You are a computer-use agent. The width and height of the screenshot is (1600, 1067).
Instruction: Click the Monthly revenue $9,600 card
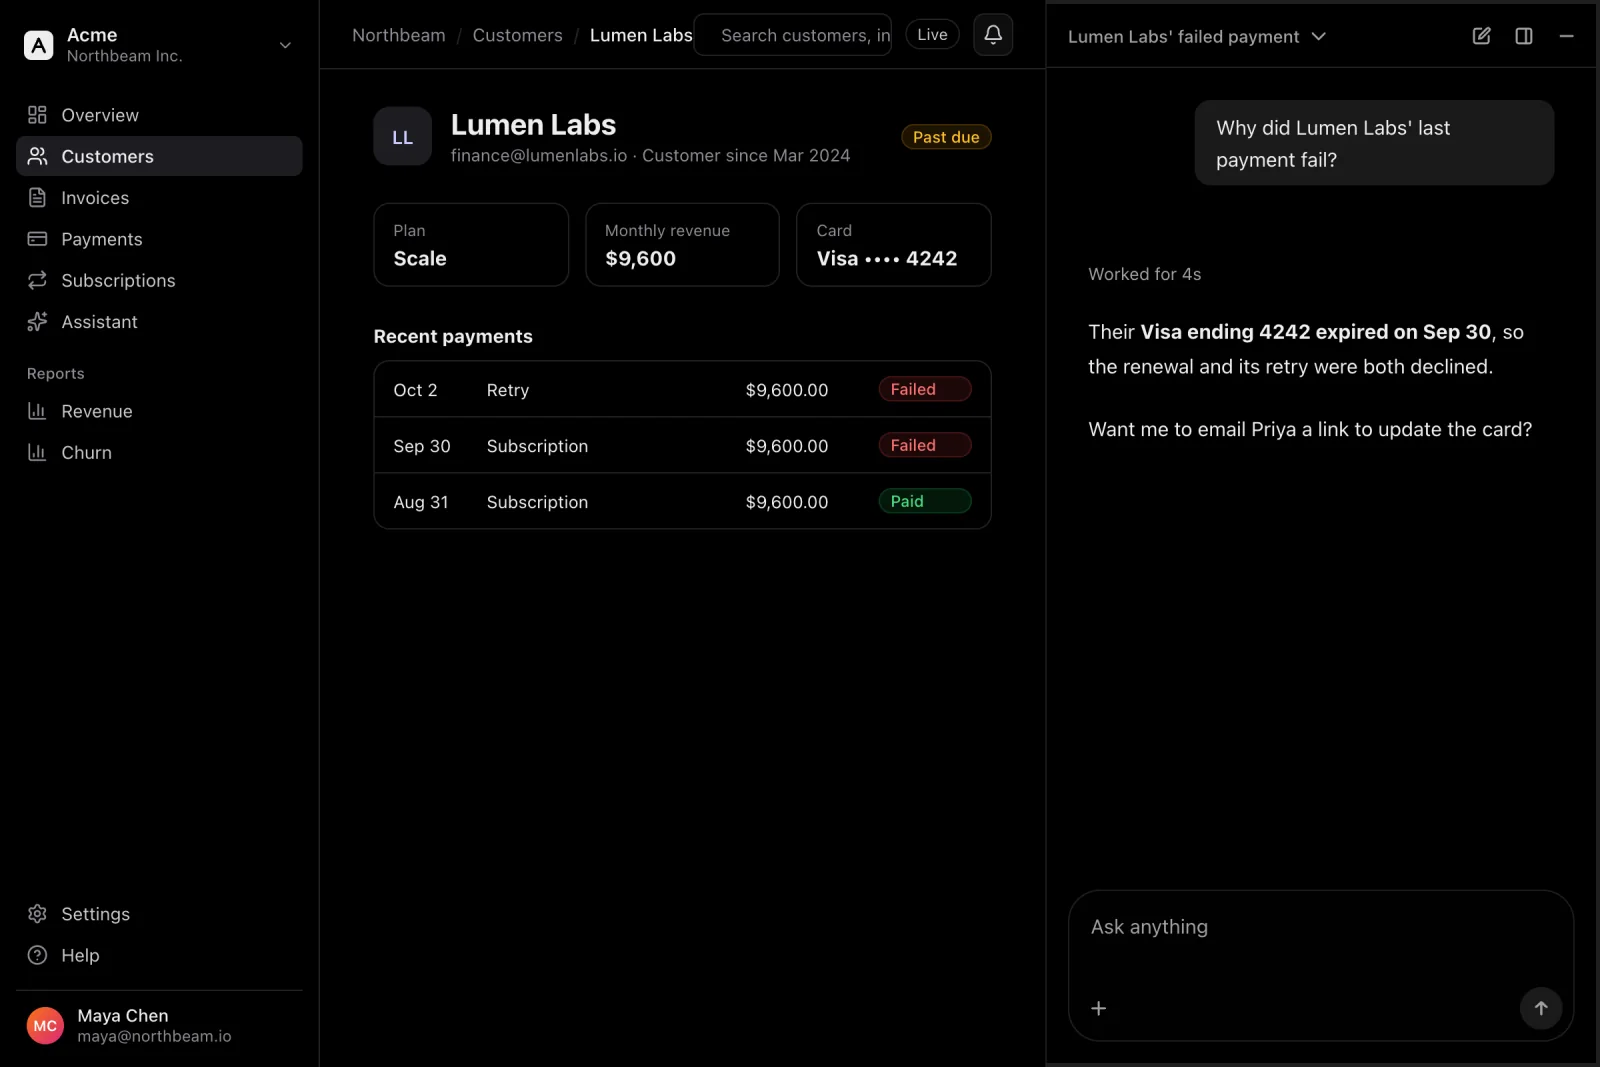tap(682, 245)
